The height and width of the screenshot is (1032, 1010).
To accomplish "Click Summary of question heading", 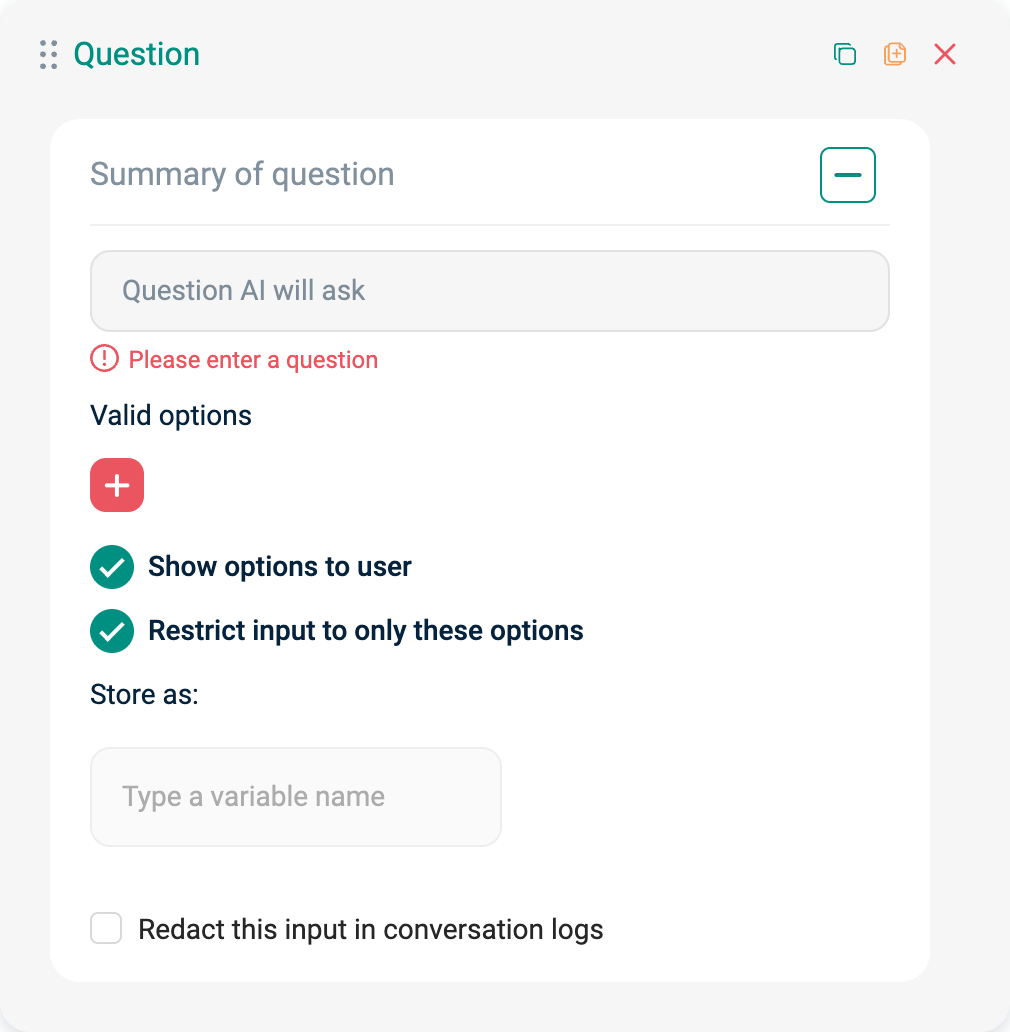I will (242, 174).
